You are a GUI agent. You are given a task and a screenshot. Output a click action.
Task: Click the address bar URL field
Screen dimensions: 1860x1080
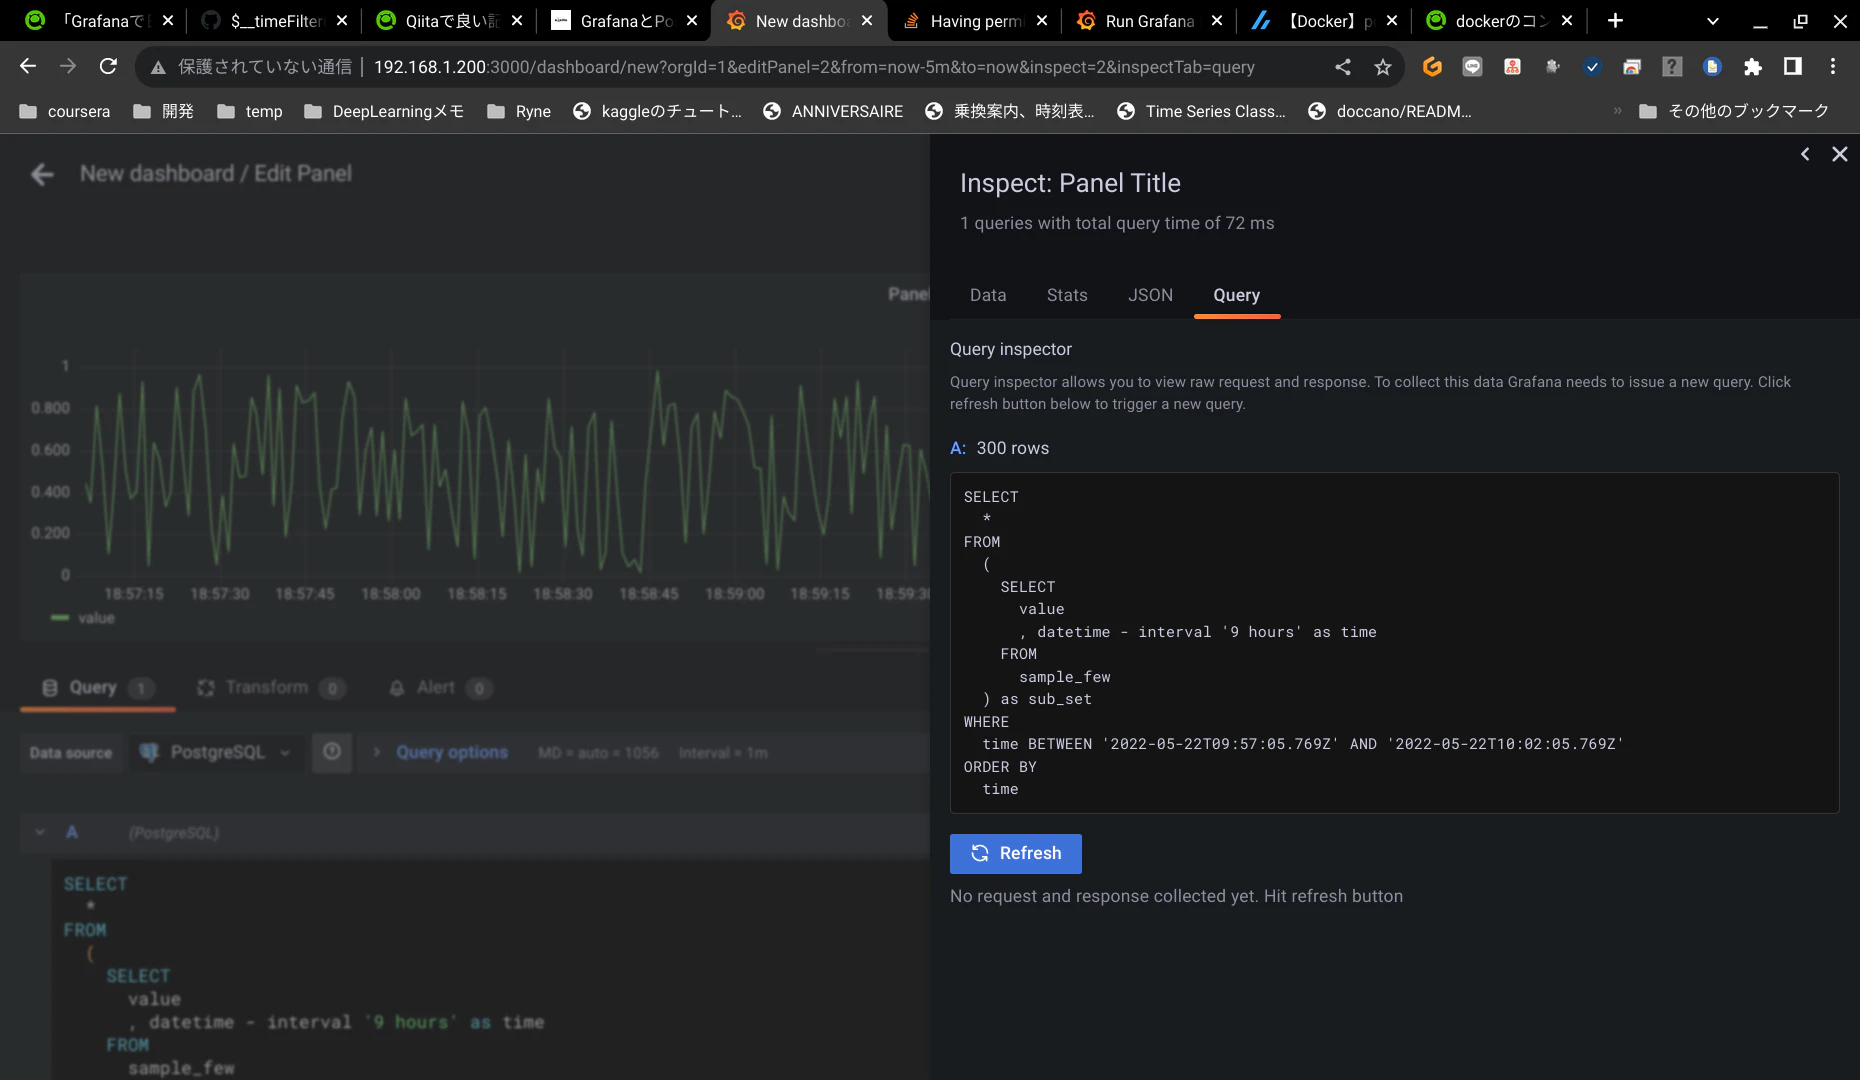coord(814,67)
